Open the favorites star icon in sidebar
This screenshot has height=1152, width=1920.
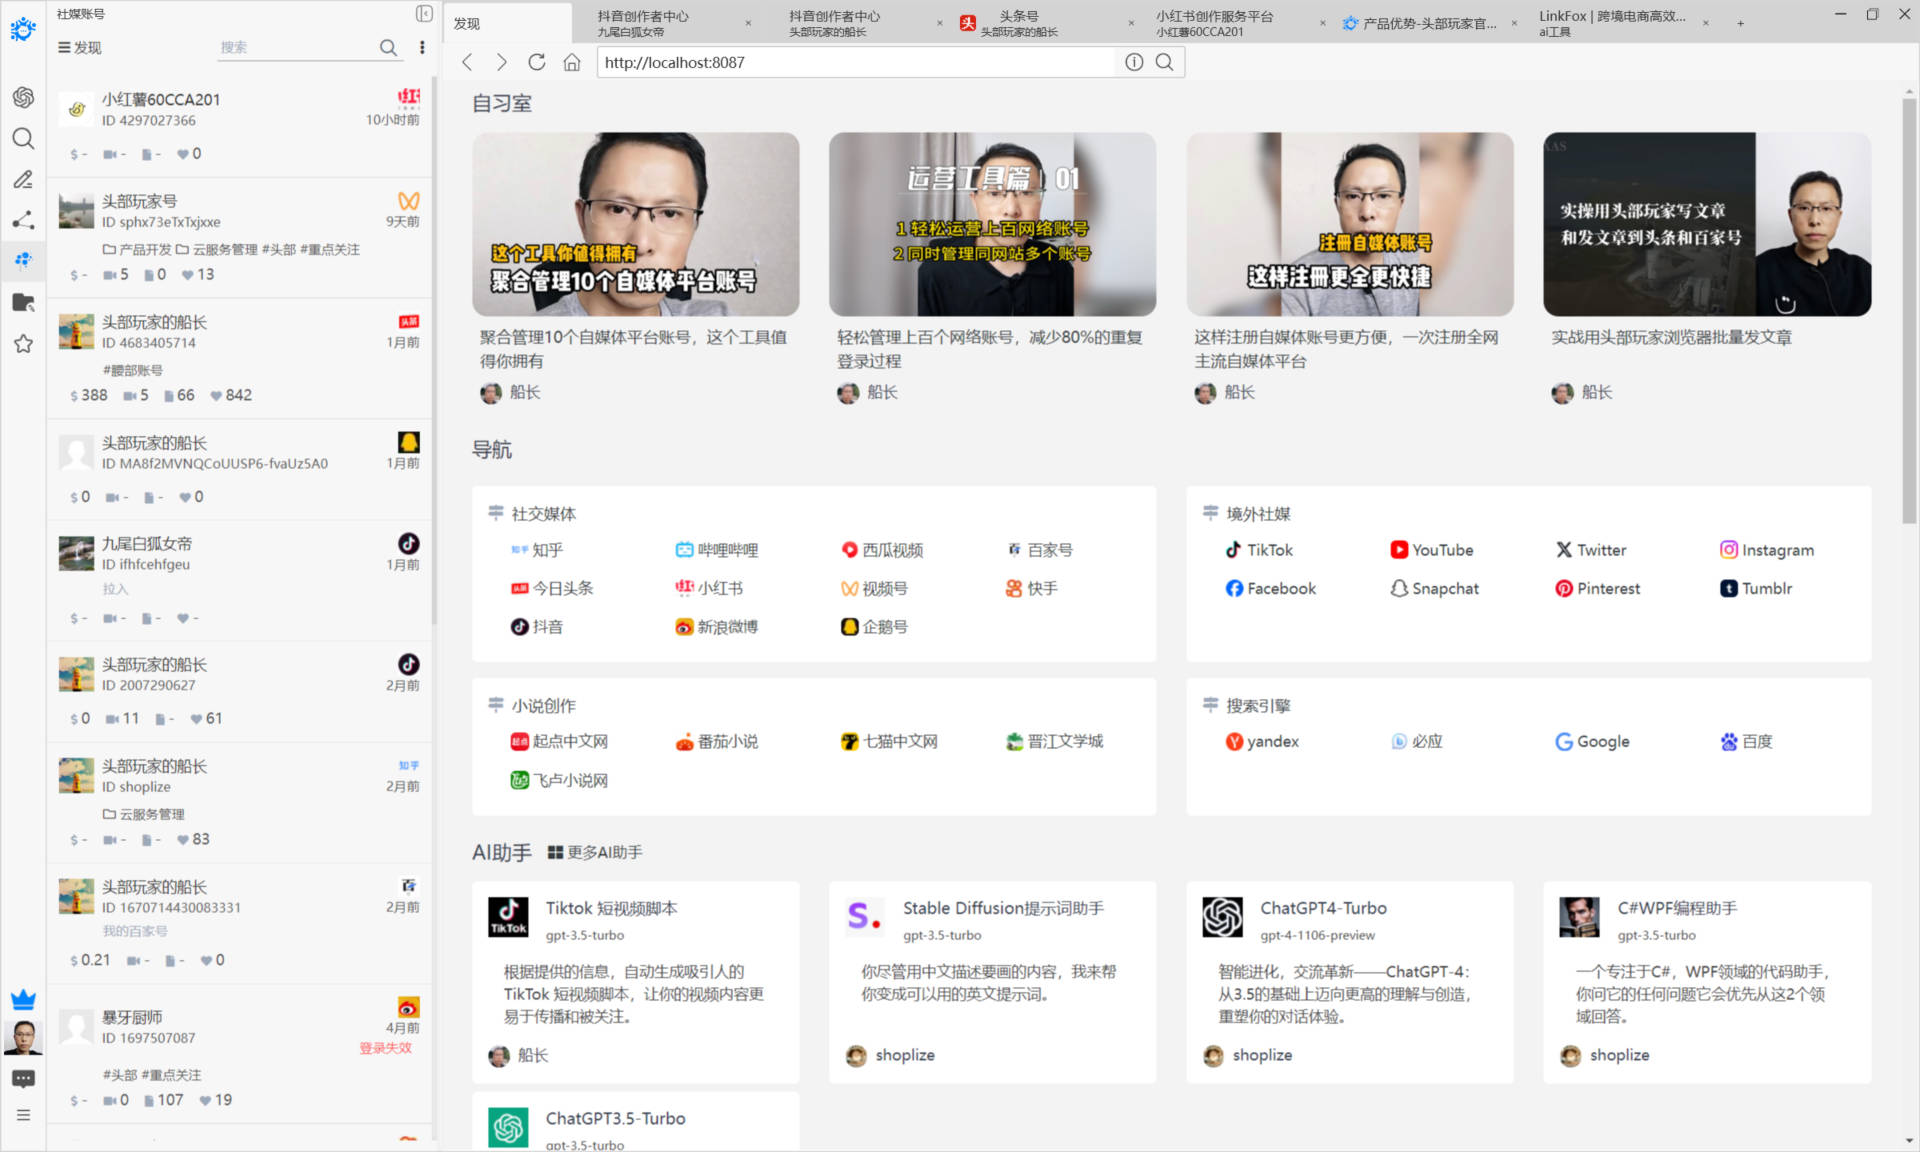(x=23, y=344)
